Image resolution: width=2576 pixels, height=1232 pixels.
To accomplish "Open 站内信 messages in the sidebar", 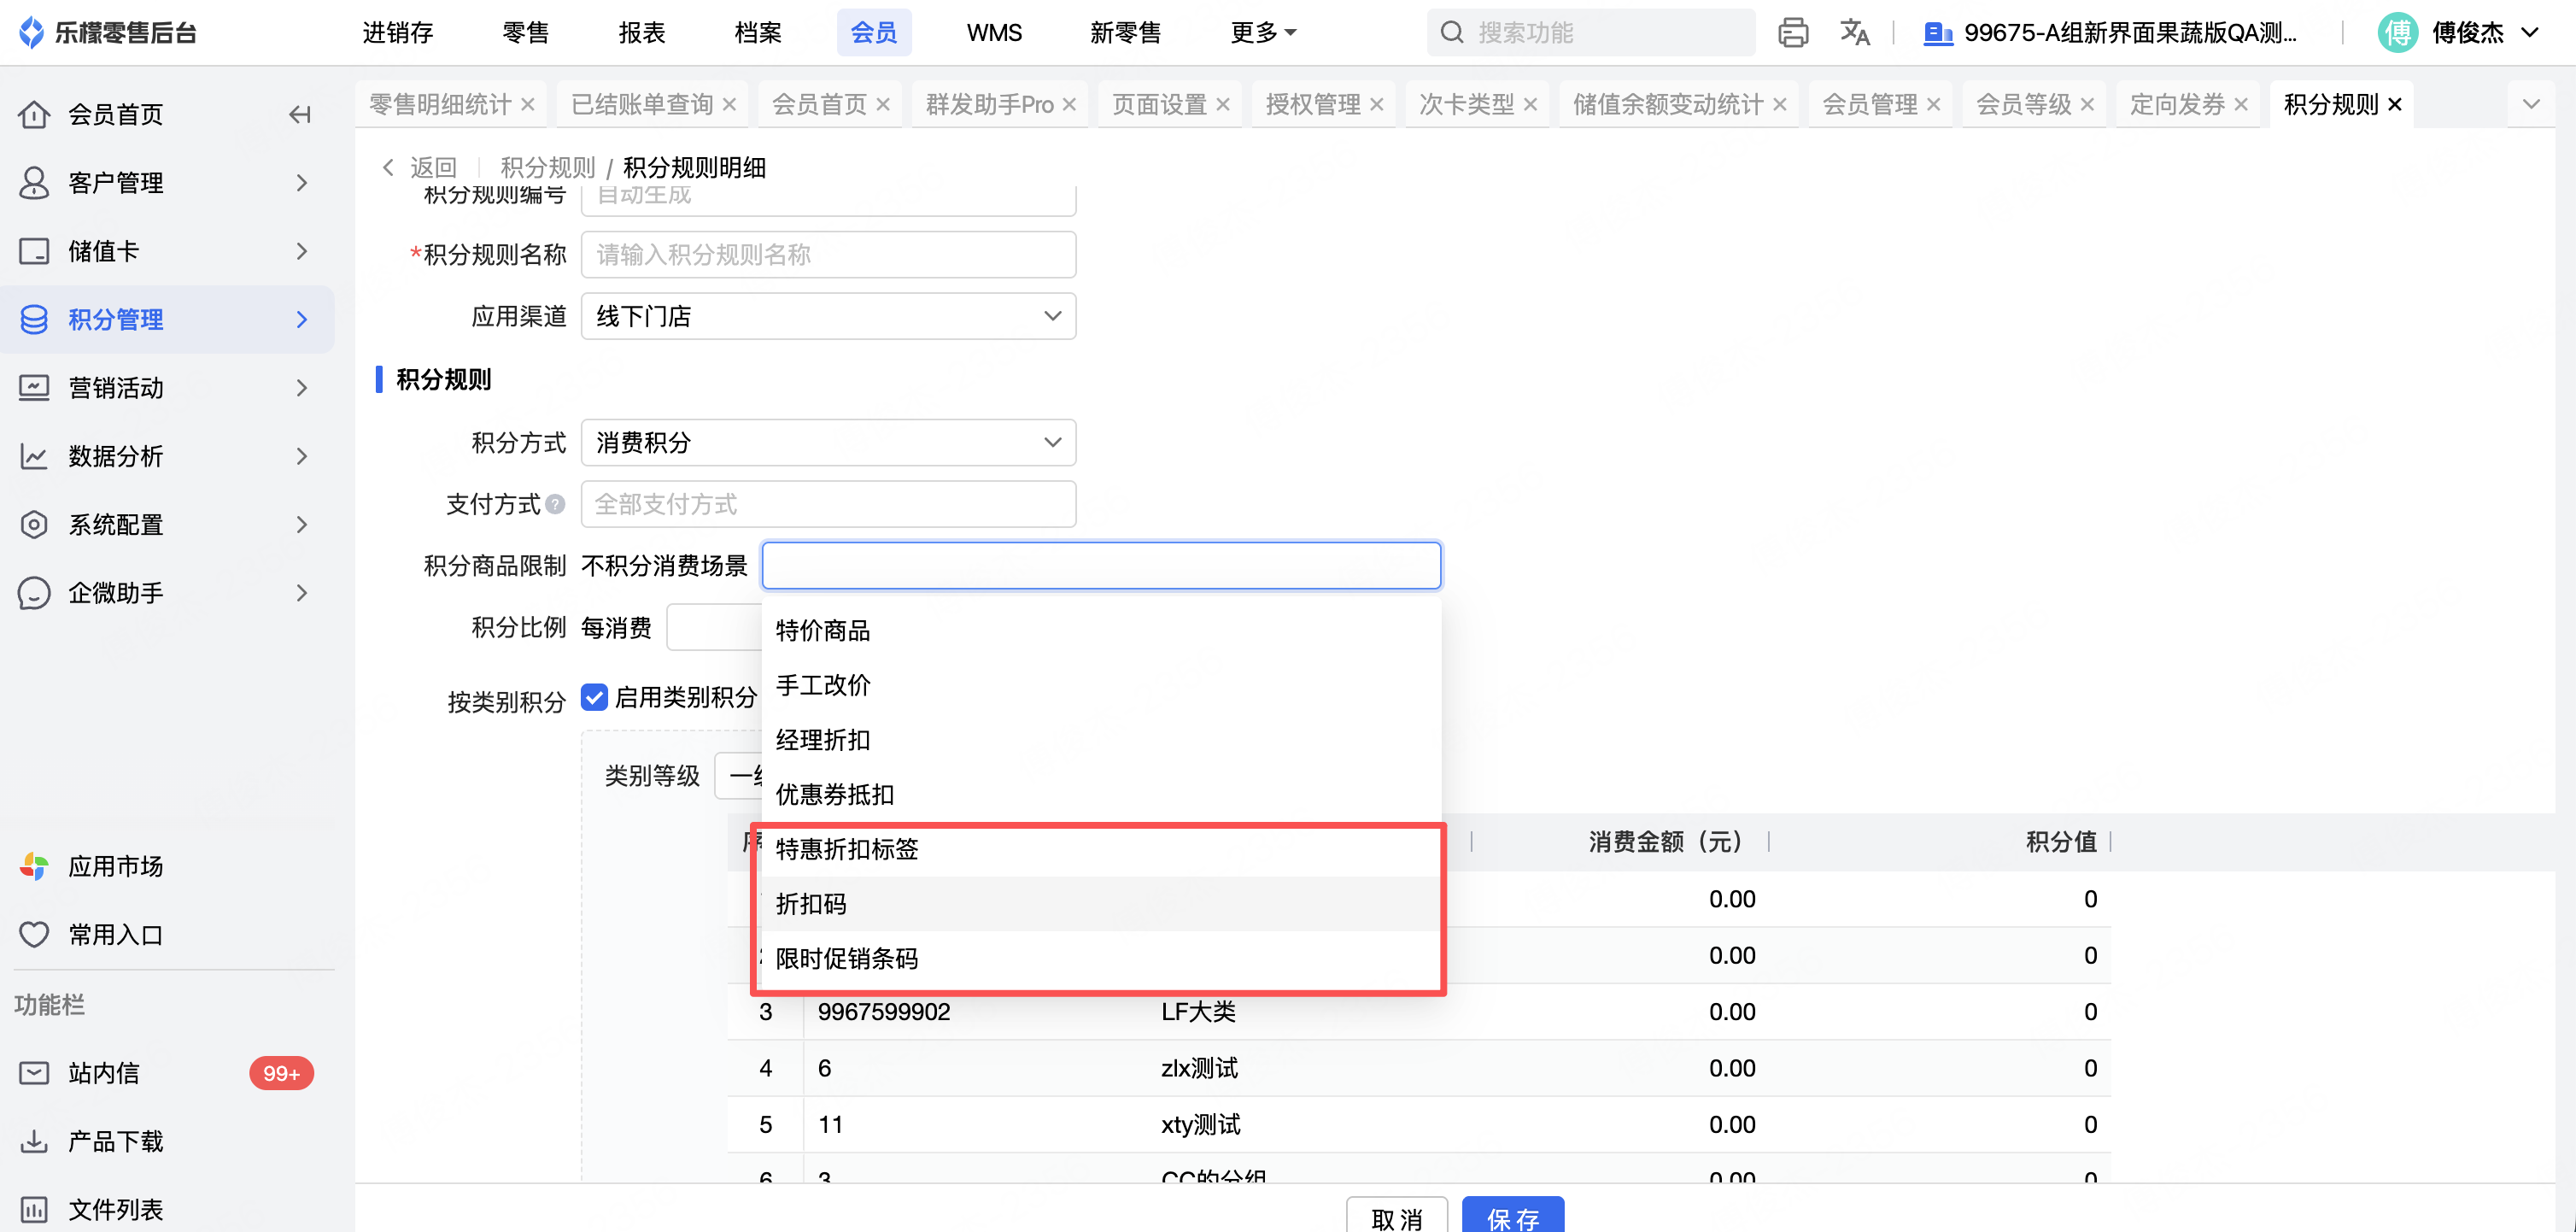I will [104, 1073].
